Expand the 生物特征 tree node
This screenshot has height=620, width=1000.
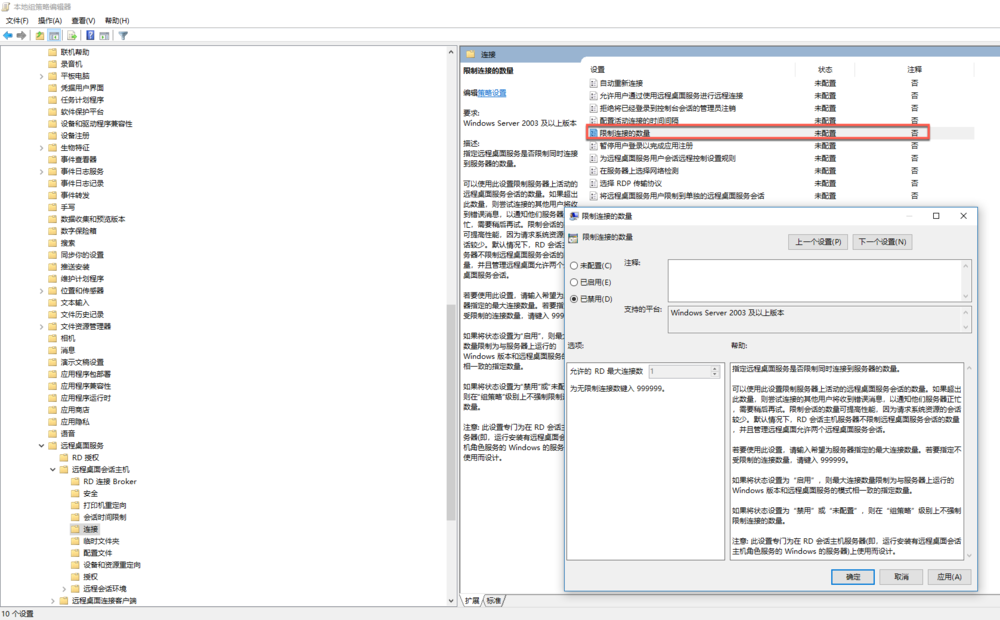pos(41,147)
